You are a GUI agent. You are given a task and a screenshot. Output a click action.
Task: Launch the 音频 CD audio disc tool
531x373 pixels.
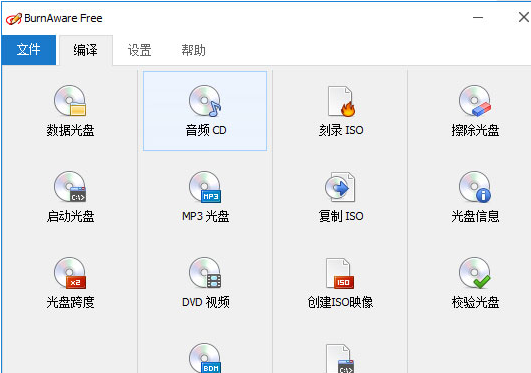[205, 111]
